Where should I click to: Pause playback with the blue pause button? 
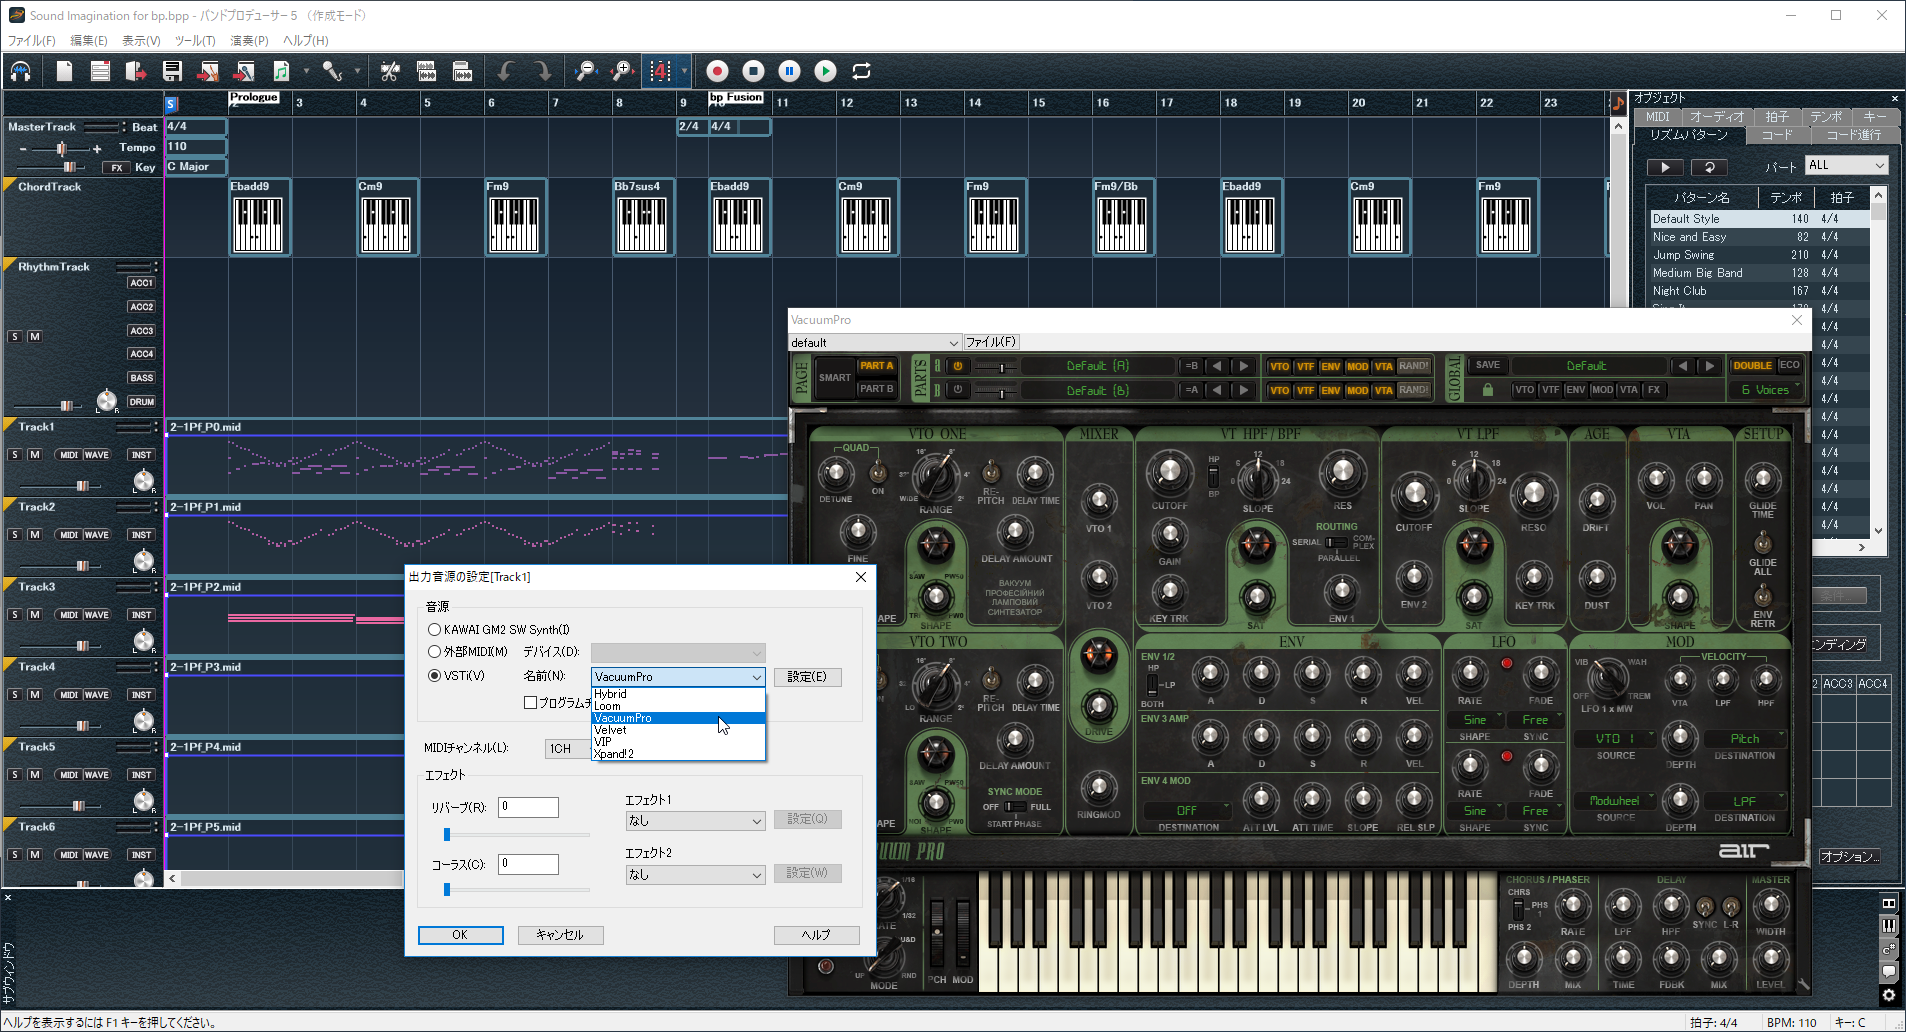[x=789, y=71]
